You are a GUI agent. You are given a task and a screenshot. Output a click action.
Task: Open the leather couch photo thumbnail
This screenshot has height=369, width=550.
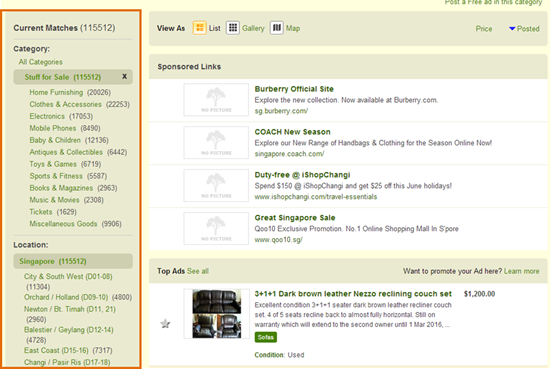[217, 314]
